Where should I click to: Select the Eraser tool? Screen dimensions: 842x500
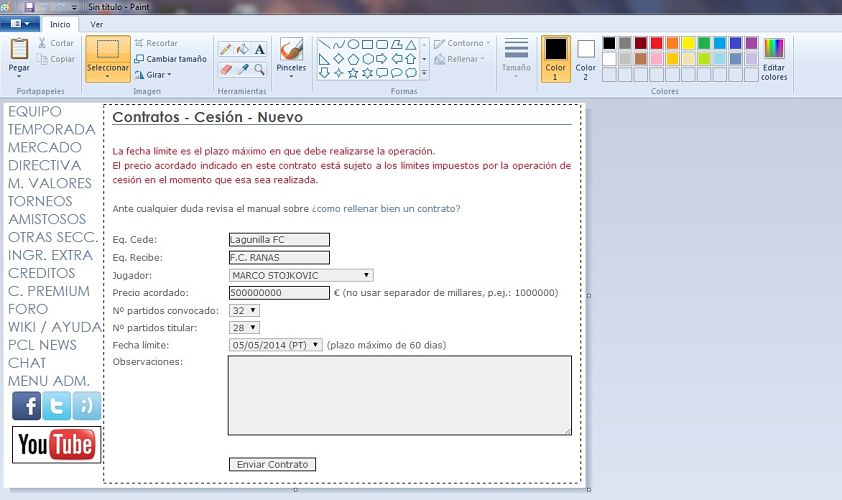226,69
